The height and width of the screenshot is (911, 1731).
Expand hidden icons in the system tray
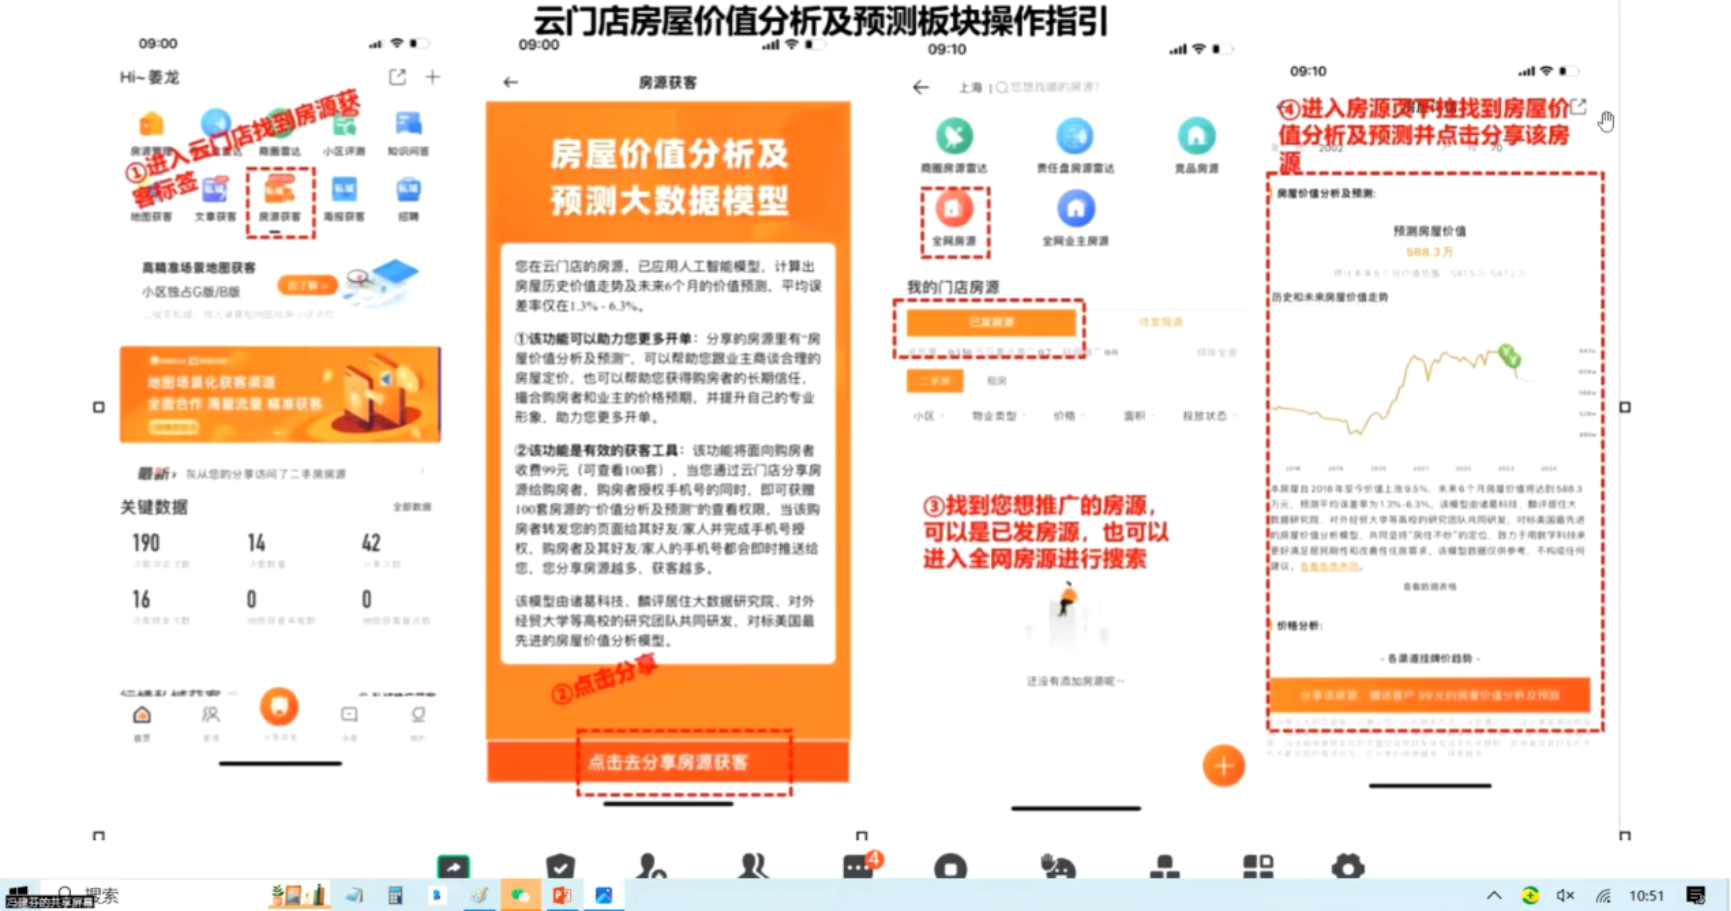tap(1494, 895)
